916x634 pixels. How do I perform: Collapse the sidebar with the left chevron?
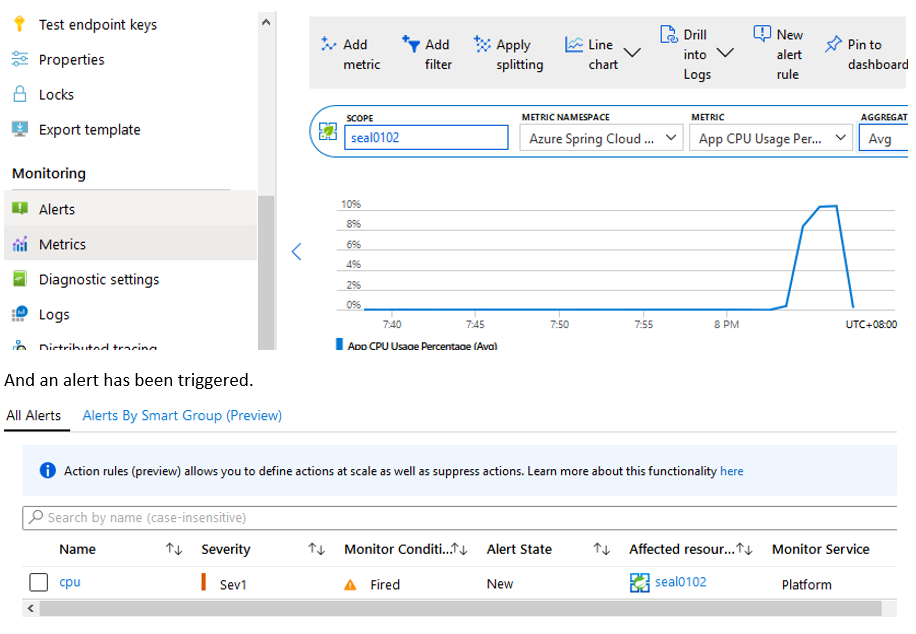297,252
